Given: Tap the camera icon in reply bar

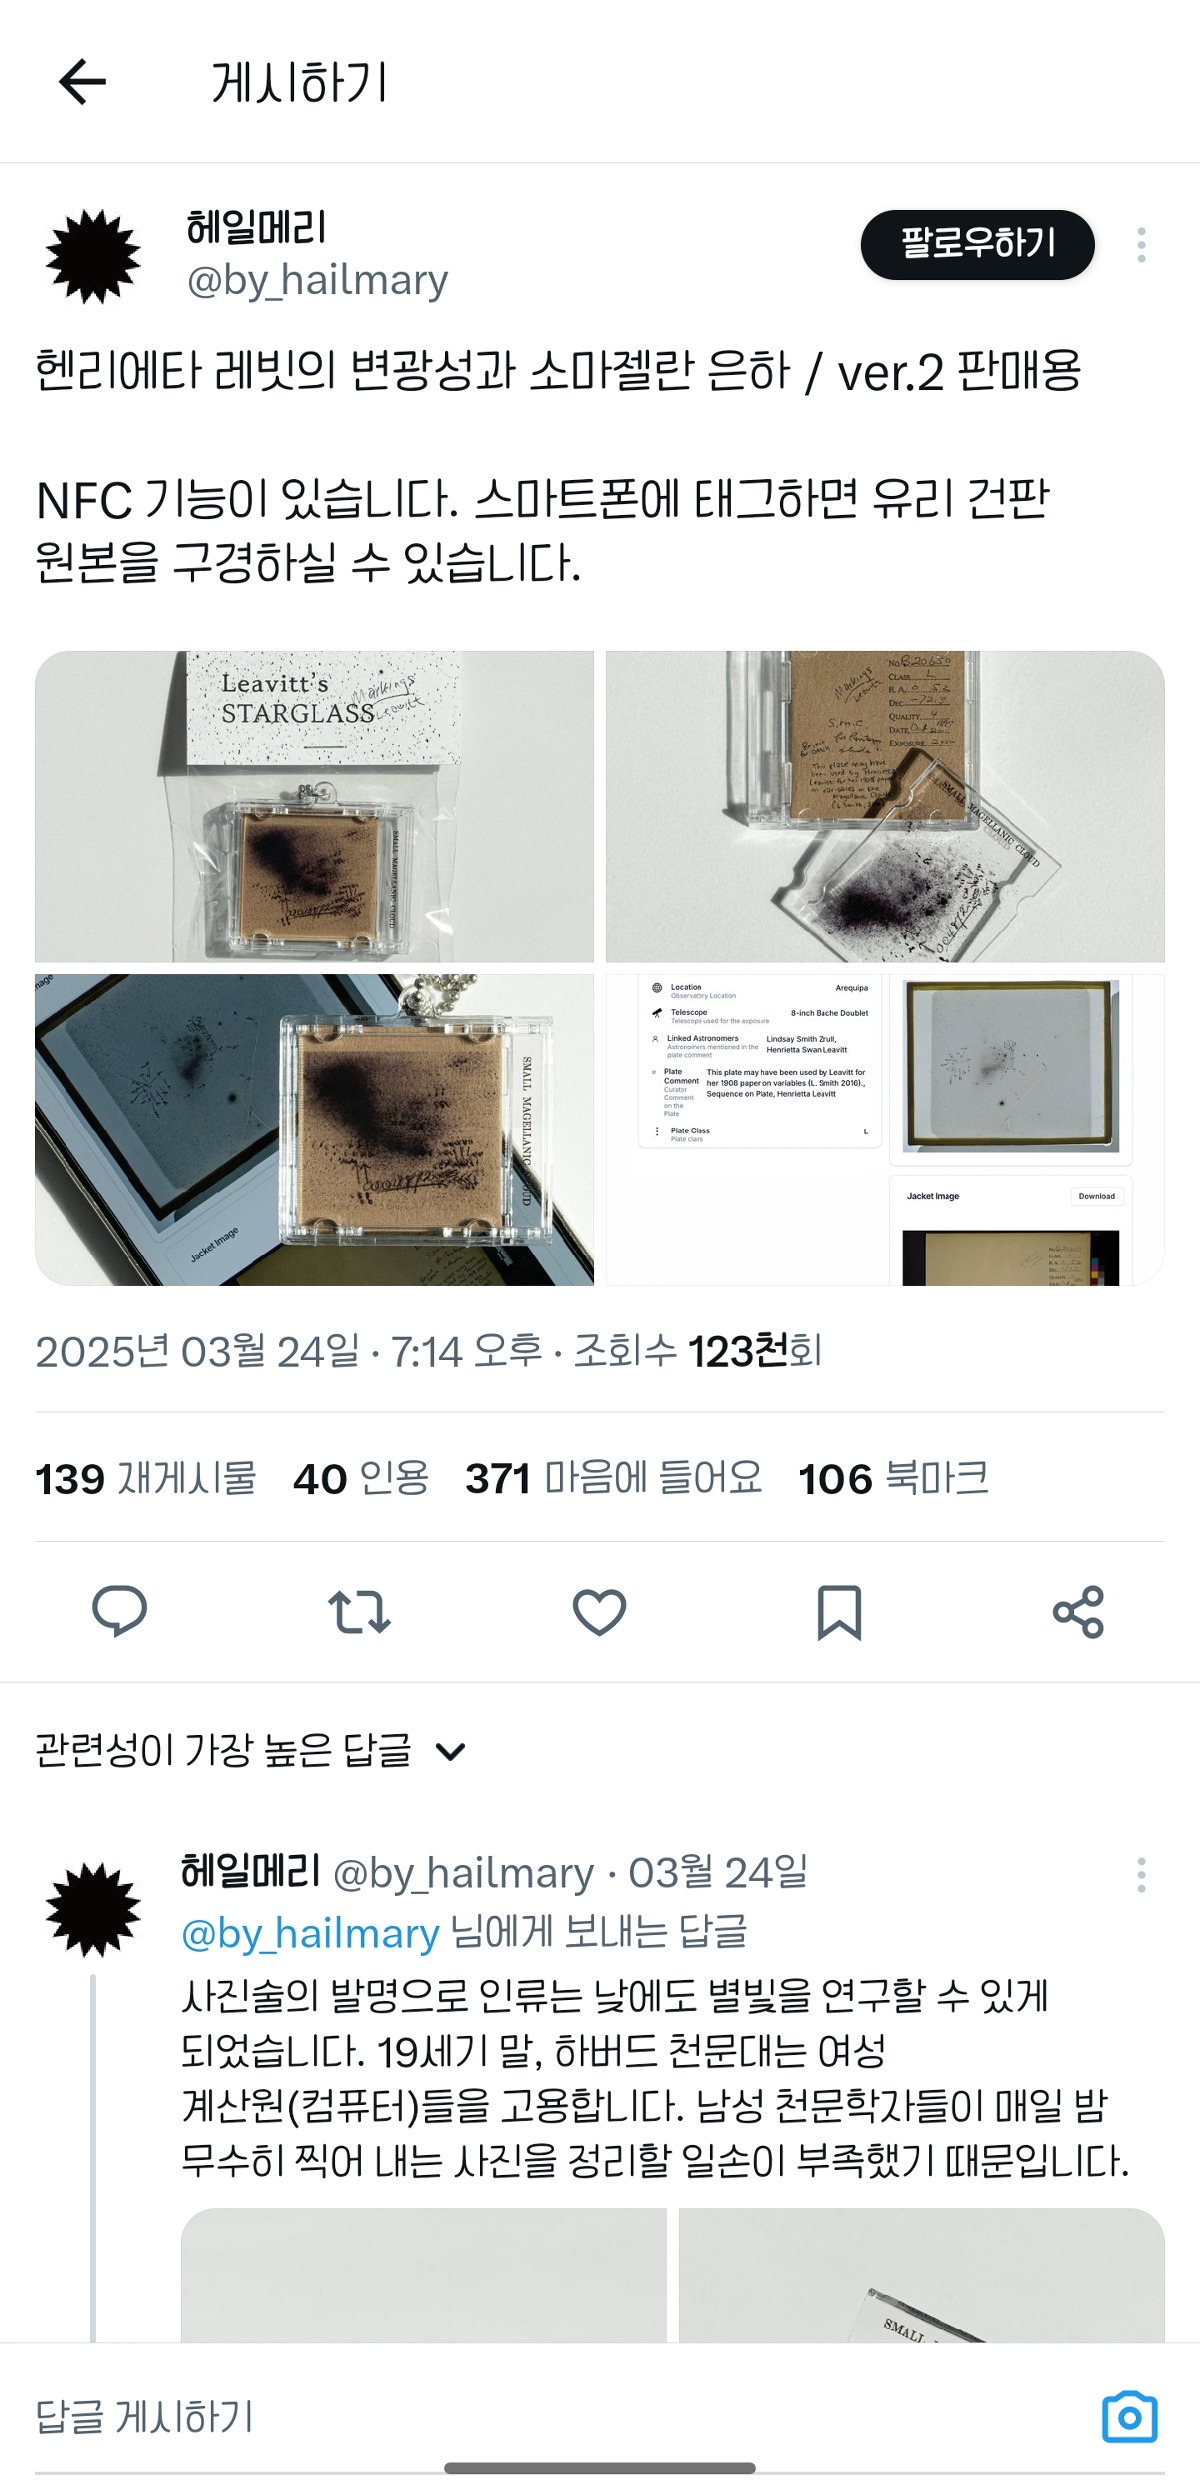Looking at the screenshot, I should point(1130,2418).
